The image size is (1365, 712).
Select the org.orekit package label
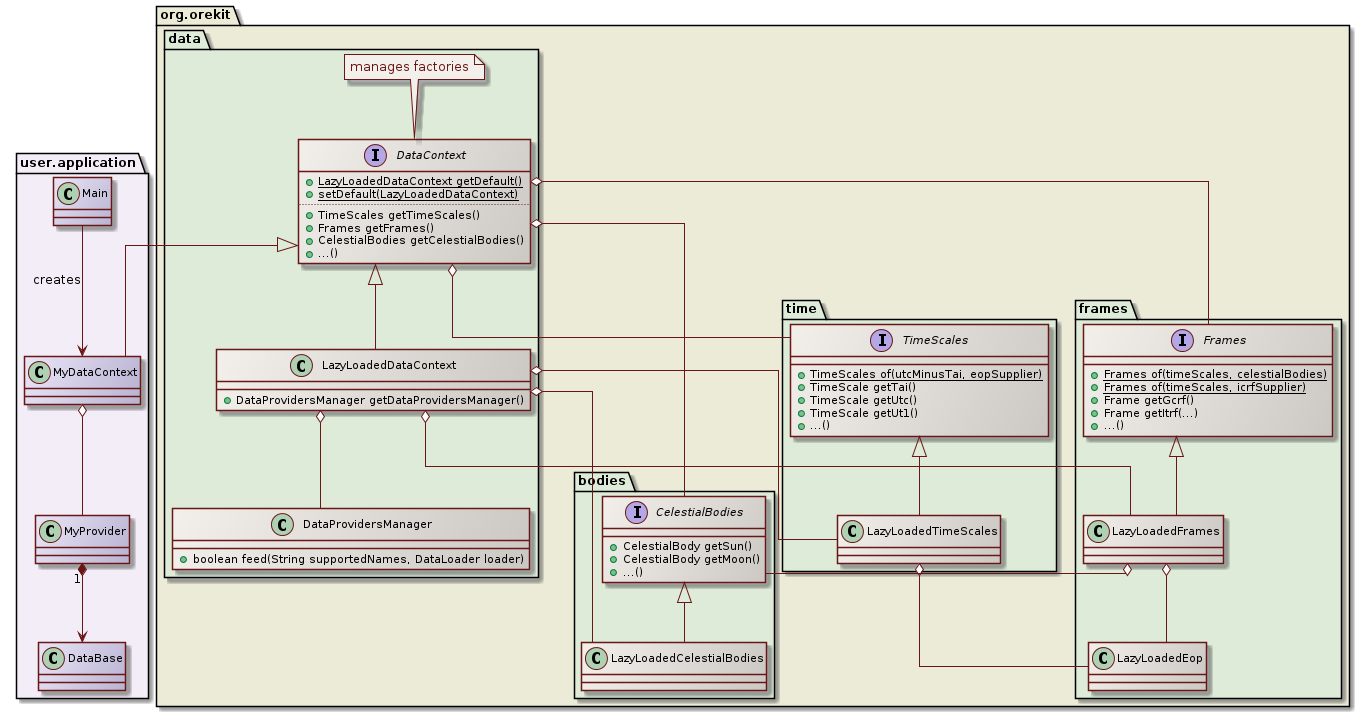pyautogui.click(x=197, y=15)
